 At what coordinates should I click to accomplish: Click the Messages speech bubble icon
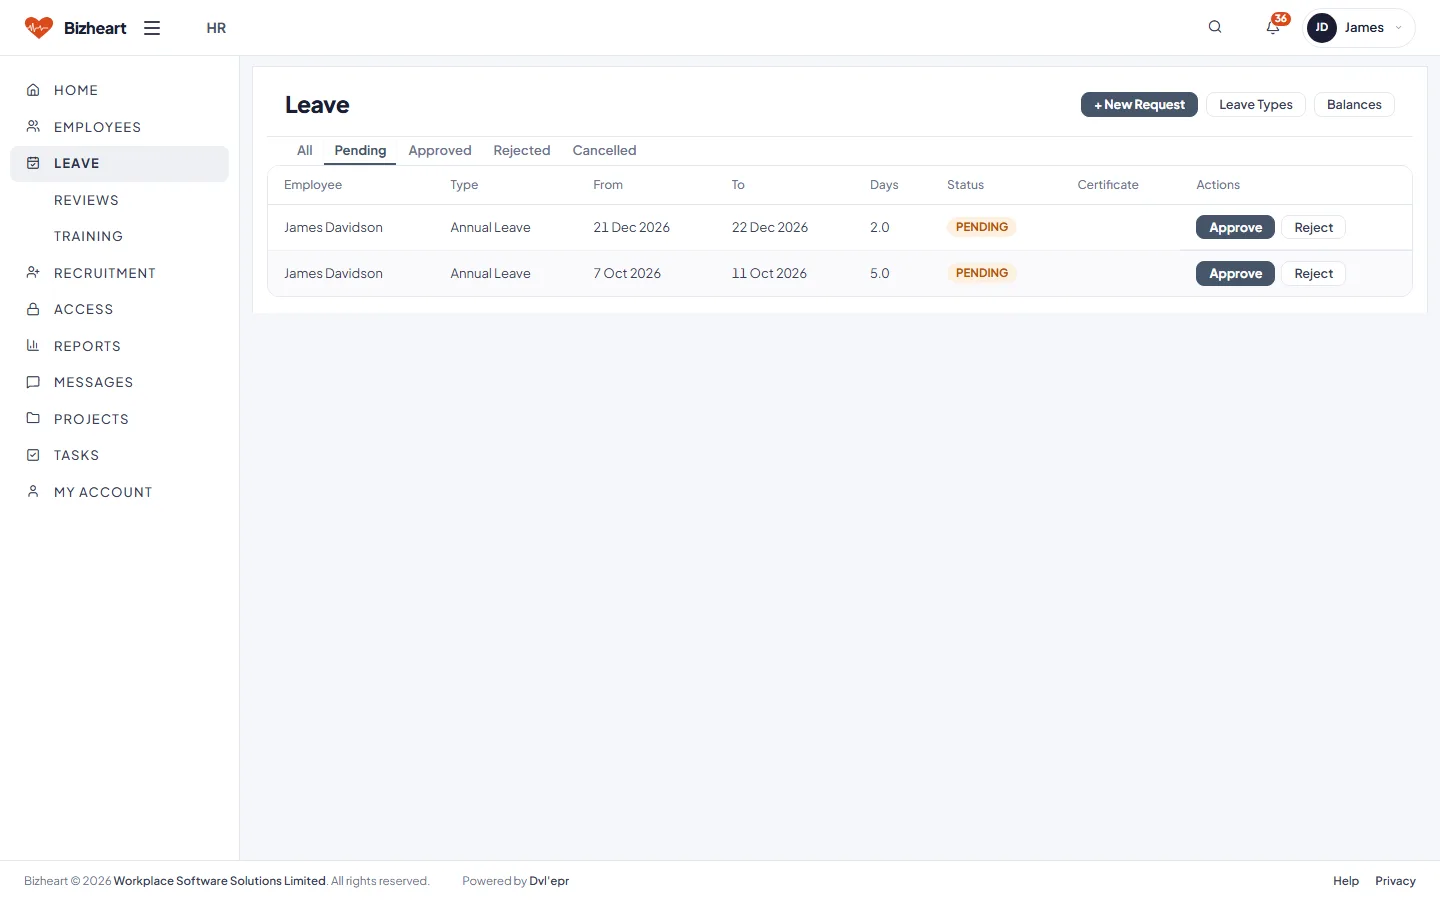(x=33, y=382)
